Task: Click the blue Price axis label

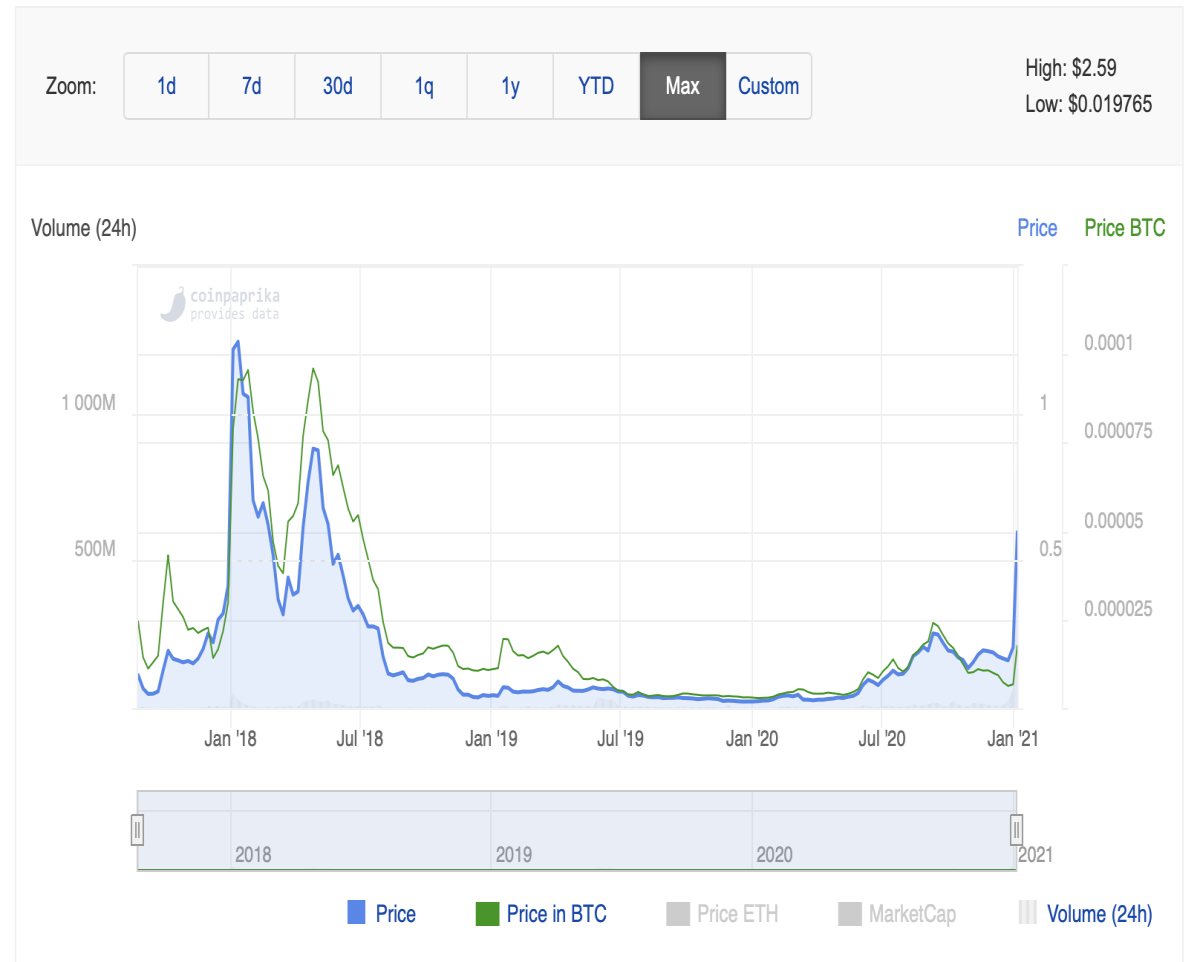Action: point(1037,228)
